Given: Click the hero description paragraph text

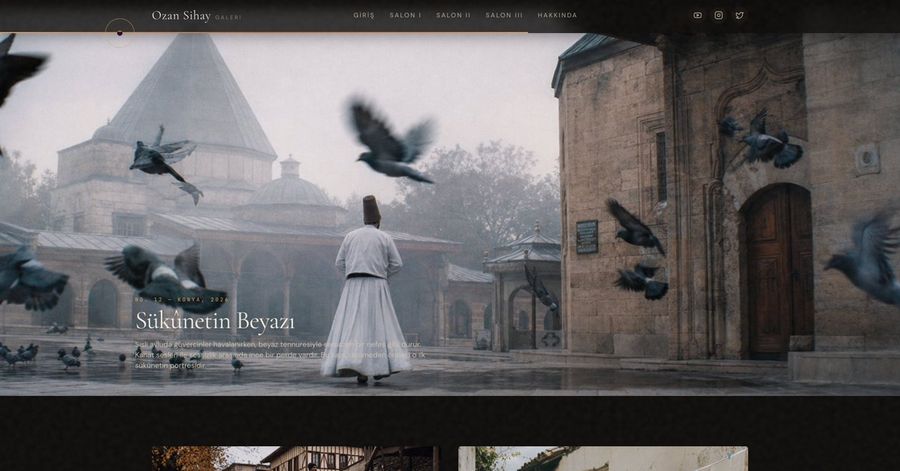Looking at the screenshot, I should click(x=280, y=355).
